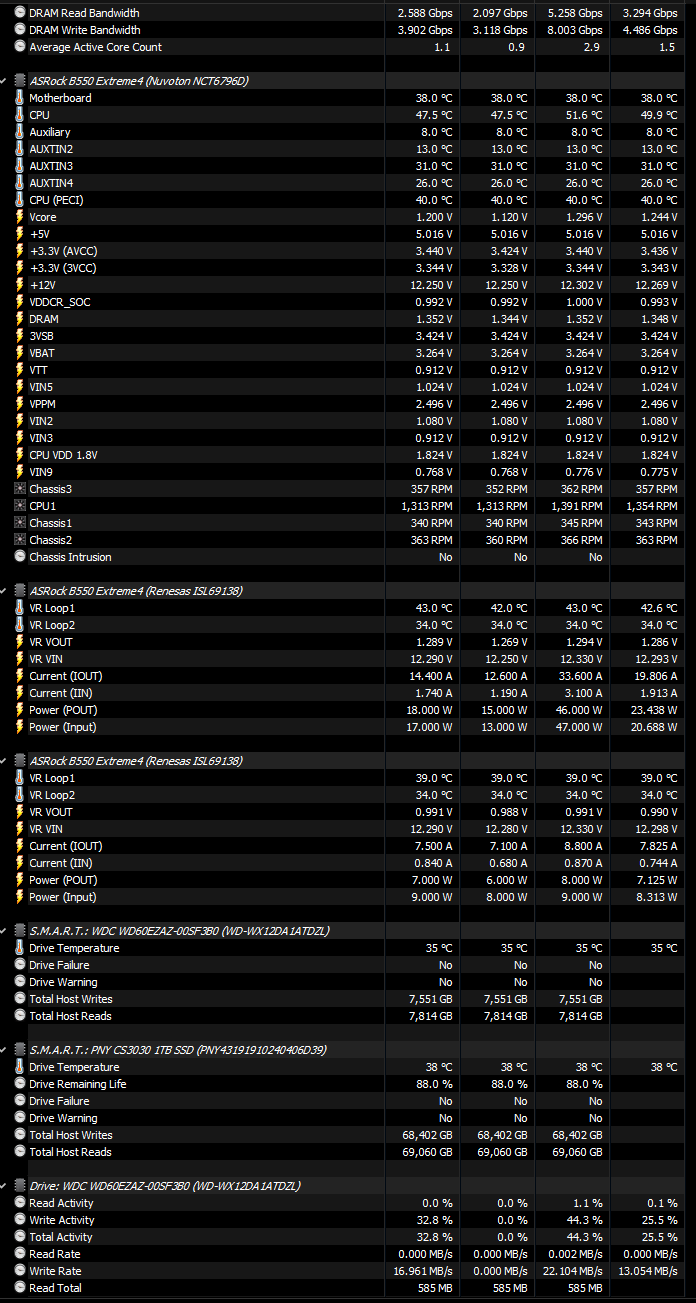Click the voltage icon next to VBAT
The image size is (696, 1303).
20,353
